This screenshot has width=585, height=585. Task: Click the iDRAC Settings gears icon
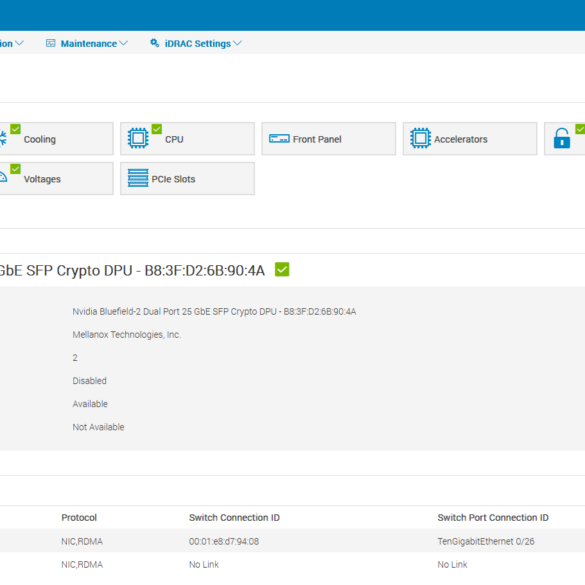coord(154,43)
